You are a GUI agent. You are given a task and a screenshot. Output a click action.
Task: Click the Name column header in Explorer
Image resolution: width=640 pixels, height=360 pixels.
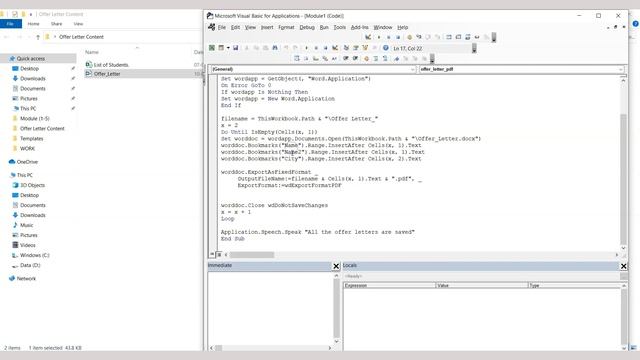(x=92, y=52)
